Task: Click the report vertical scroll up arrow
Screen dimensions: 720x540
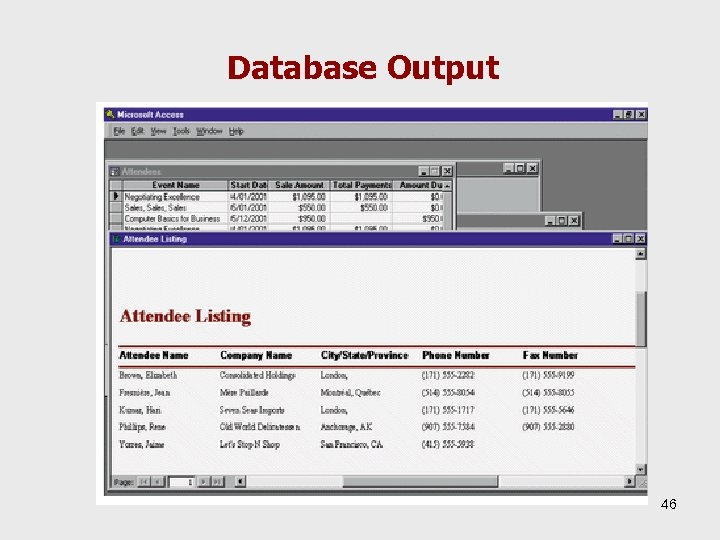Action: pyautogui.click(x=641, y=253)
